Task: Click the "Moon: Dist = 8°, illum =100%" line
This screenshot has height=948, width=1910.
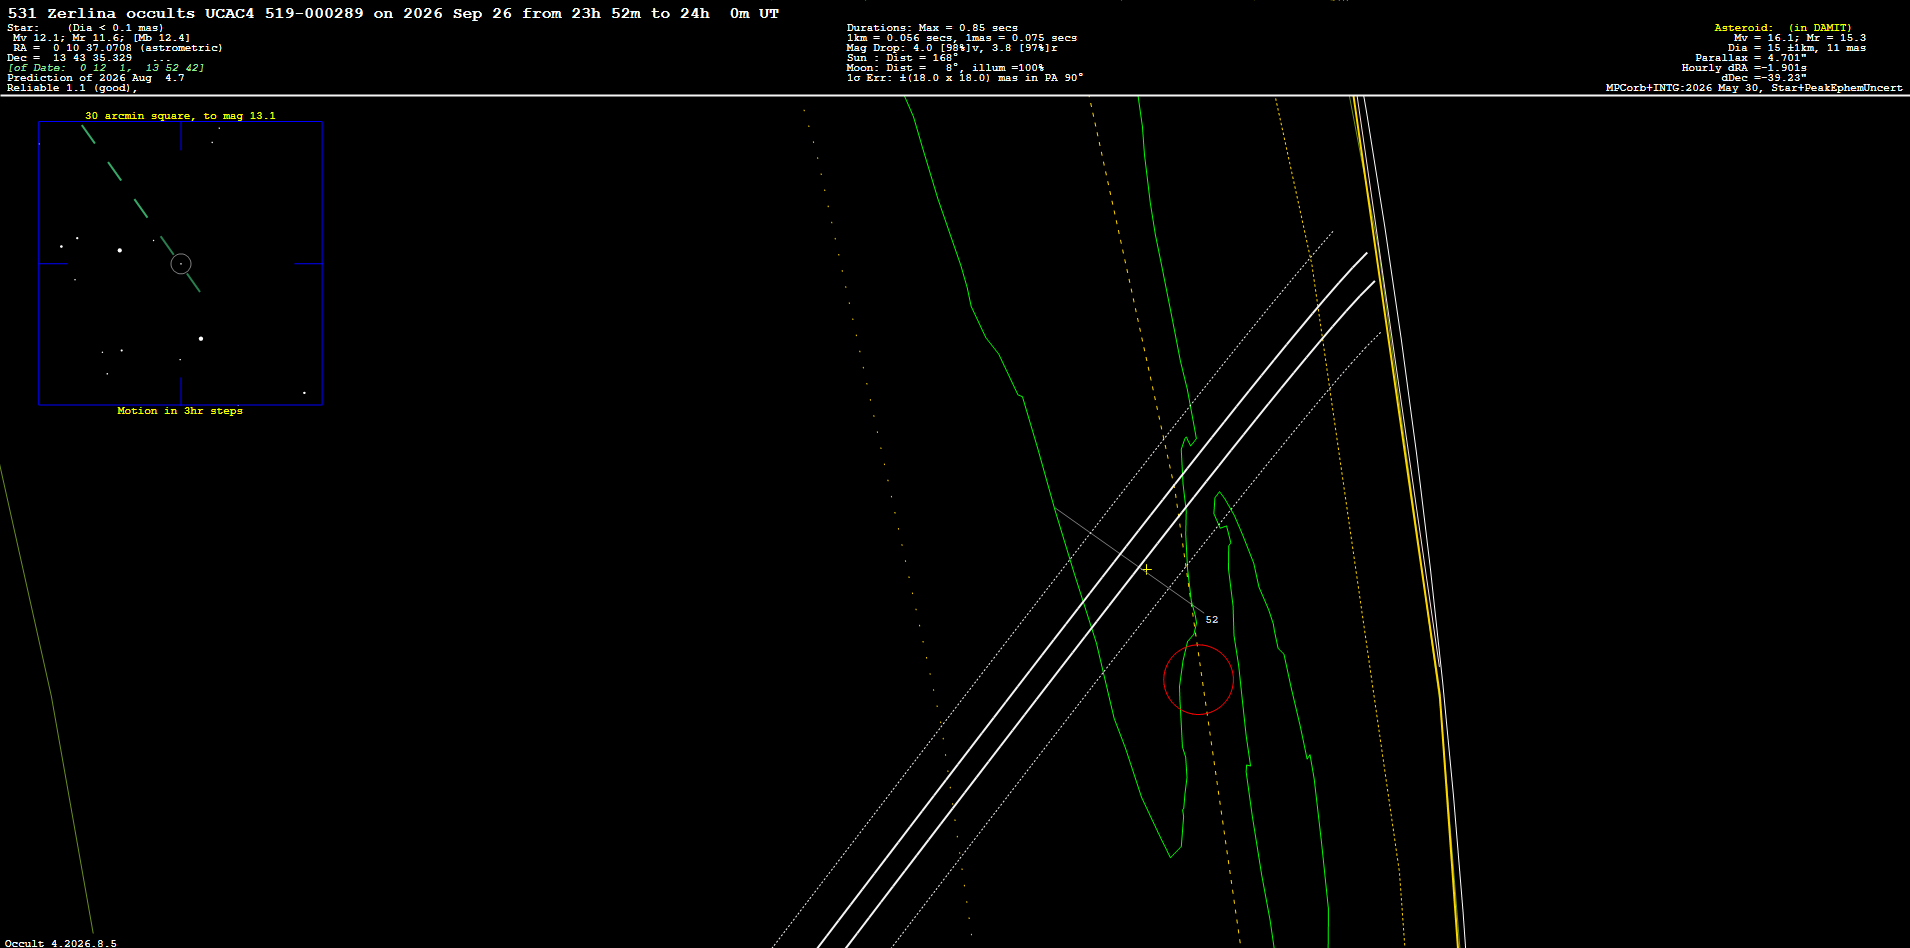Action: point(945,68)
